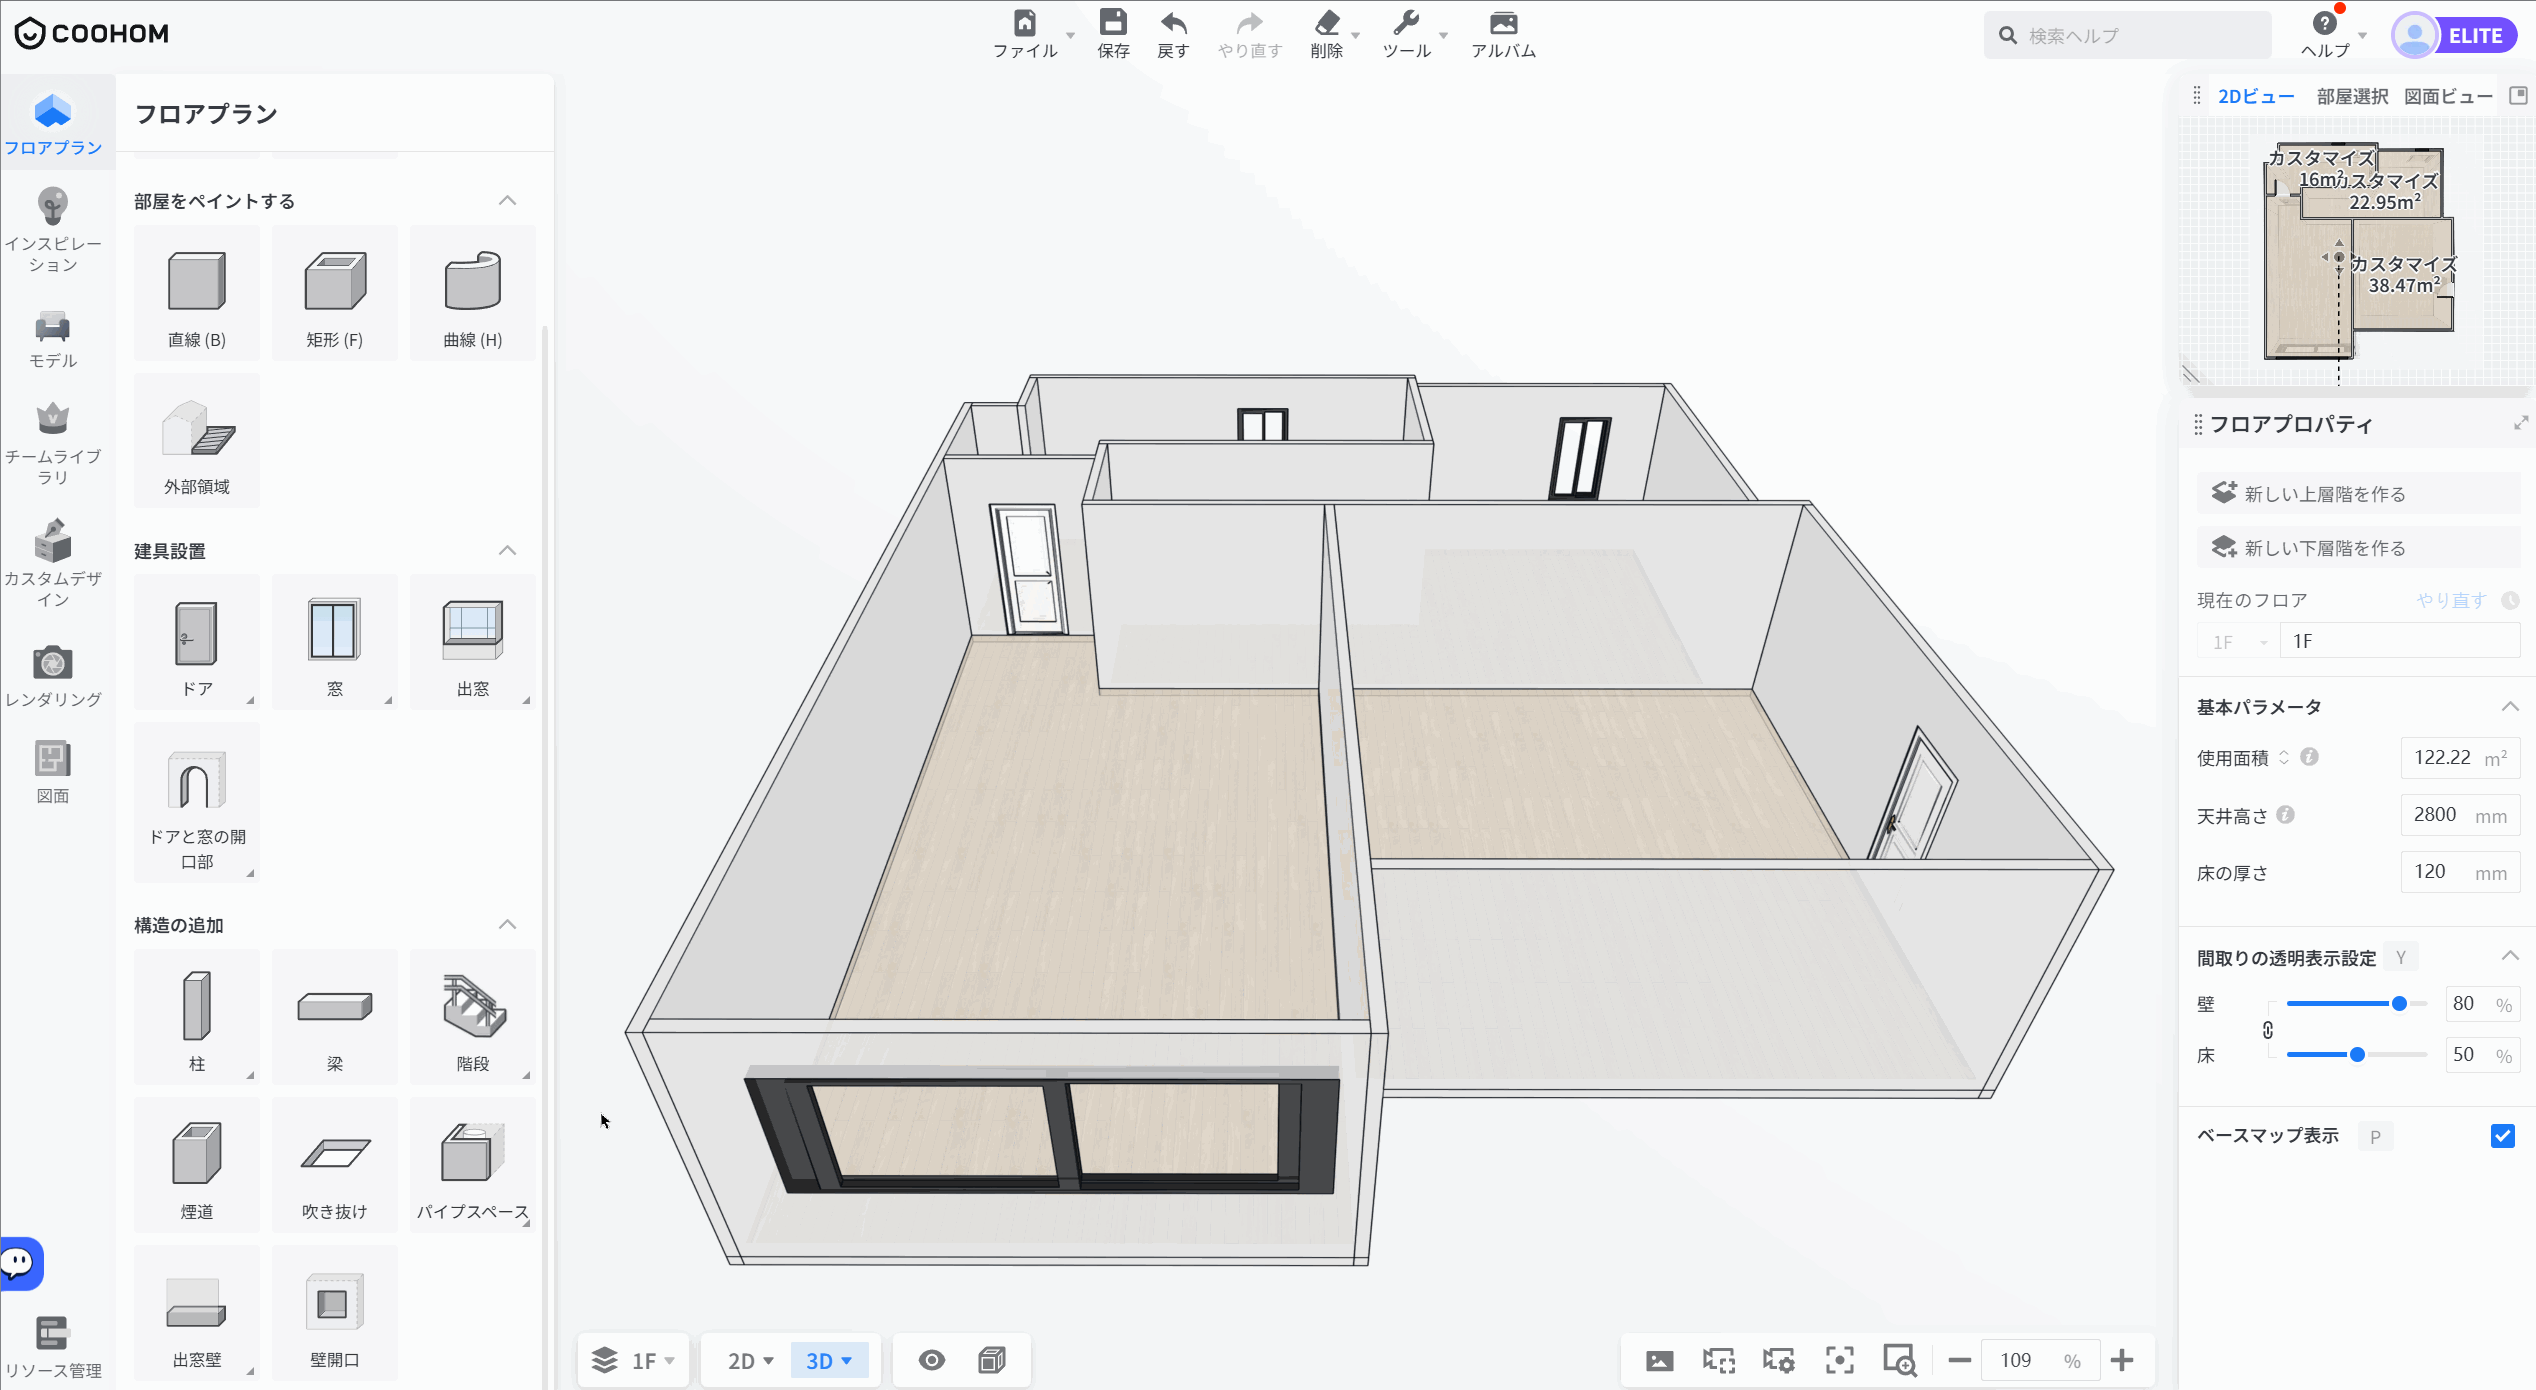Open the chat support bubble

point(20,1264)
